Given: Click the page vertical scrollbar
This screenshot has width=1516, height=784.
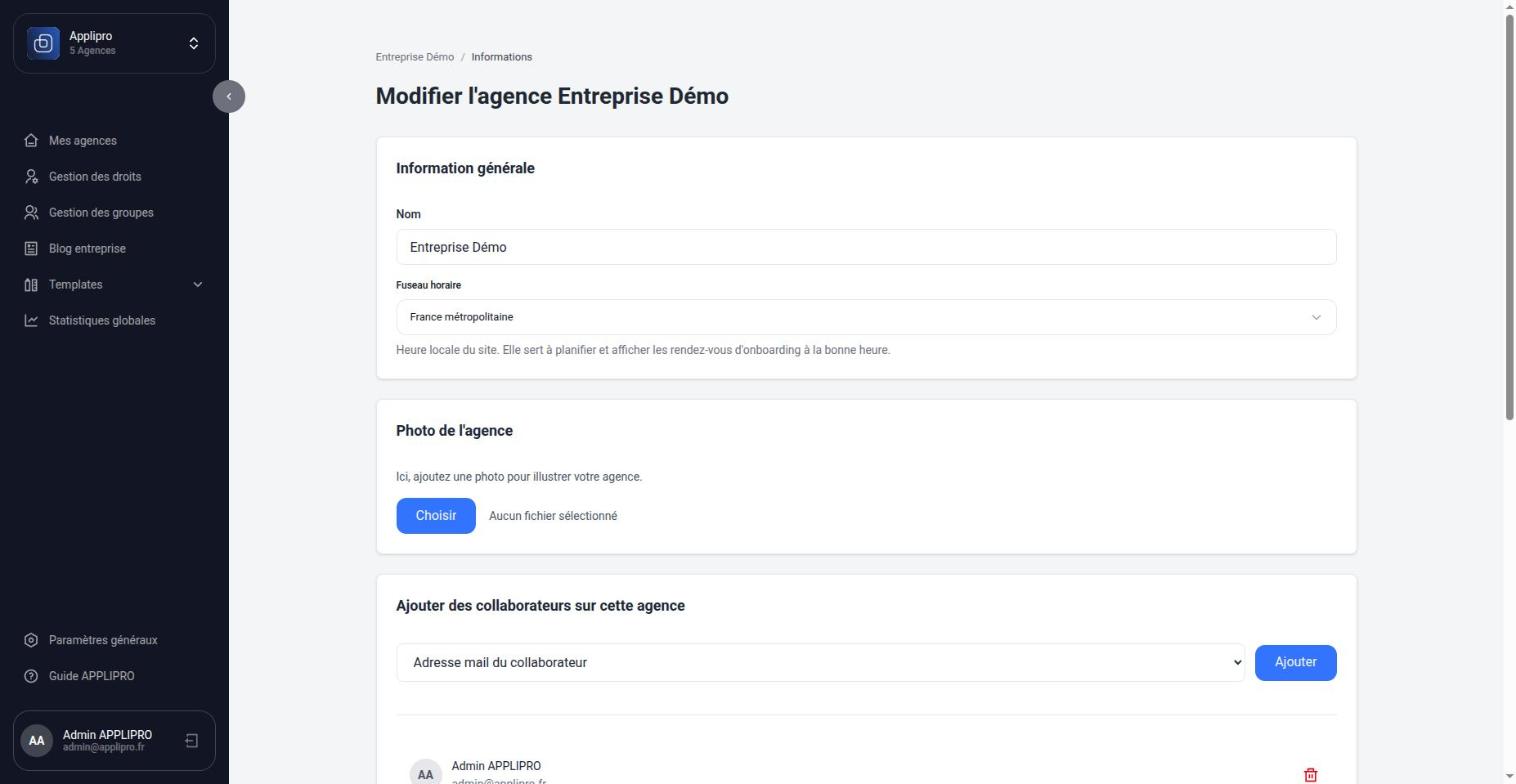Looking at the screenshot, I should click(1509, 218).
